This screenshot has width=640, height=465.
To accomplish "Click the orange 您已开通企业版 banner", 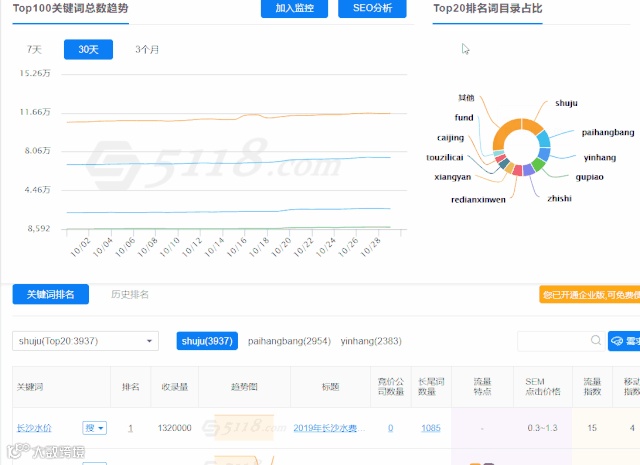I will [x=590, y=295].
